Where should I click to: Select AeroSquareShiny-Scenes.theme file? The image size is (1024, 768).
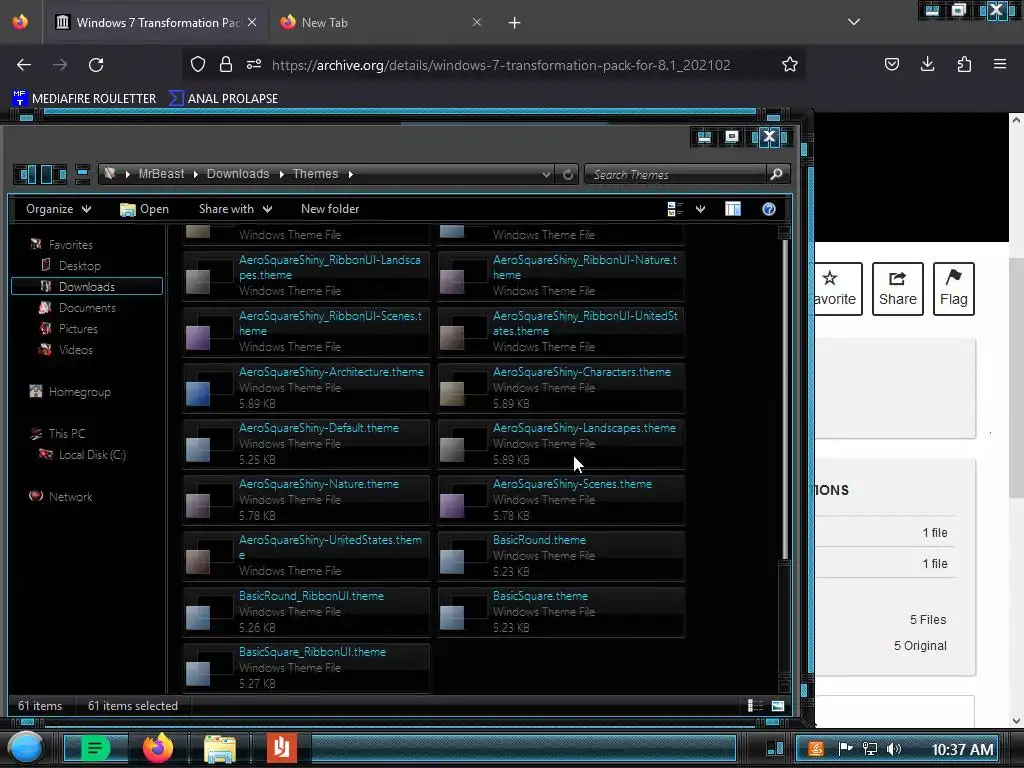[560, 500]
